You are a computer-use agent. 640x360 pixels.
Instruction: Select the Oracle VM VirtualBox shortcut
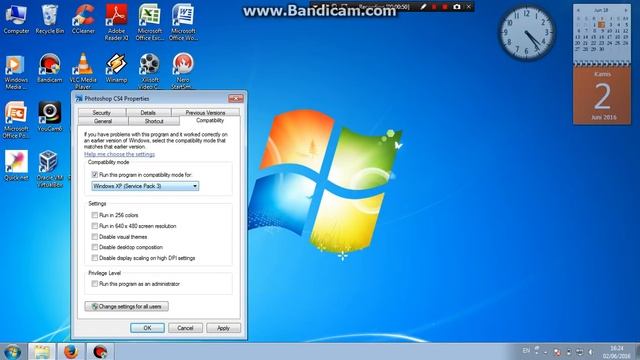click(50, 169)
